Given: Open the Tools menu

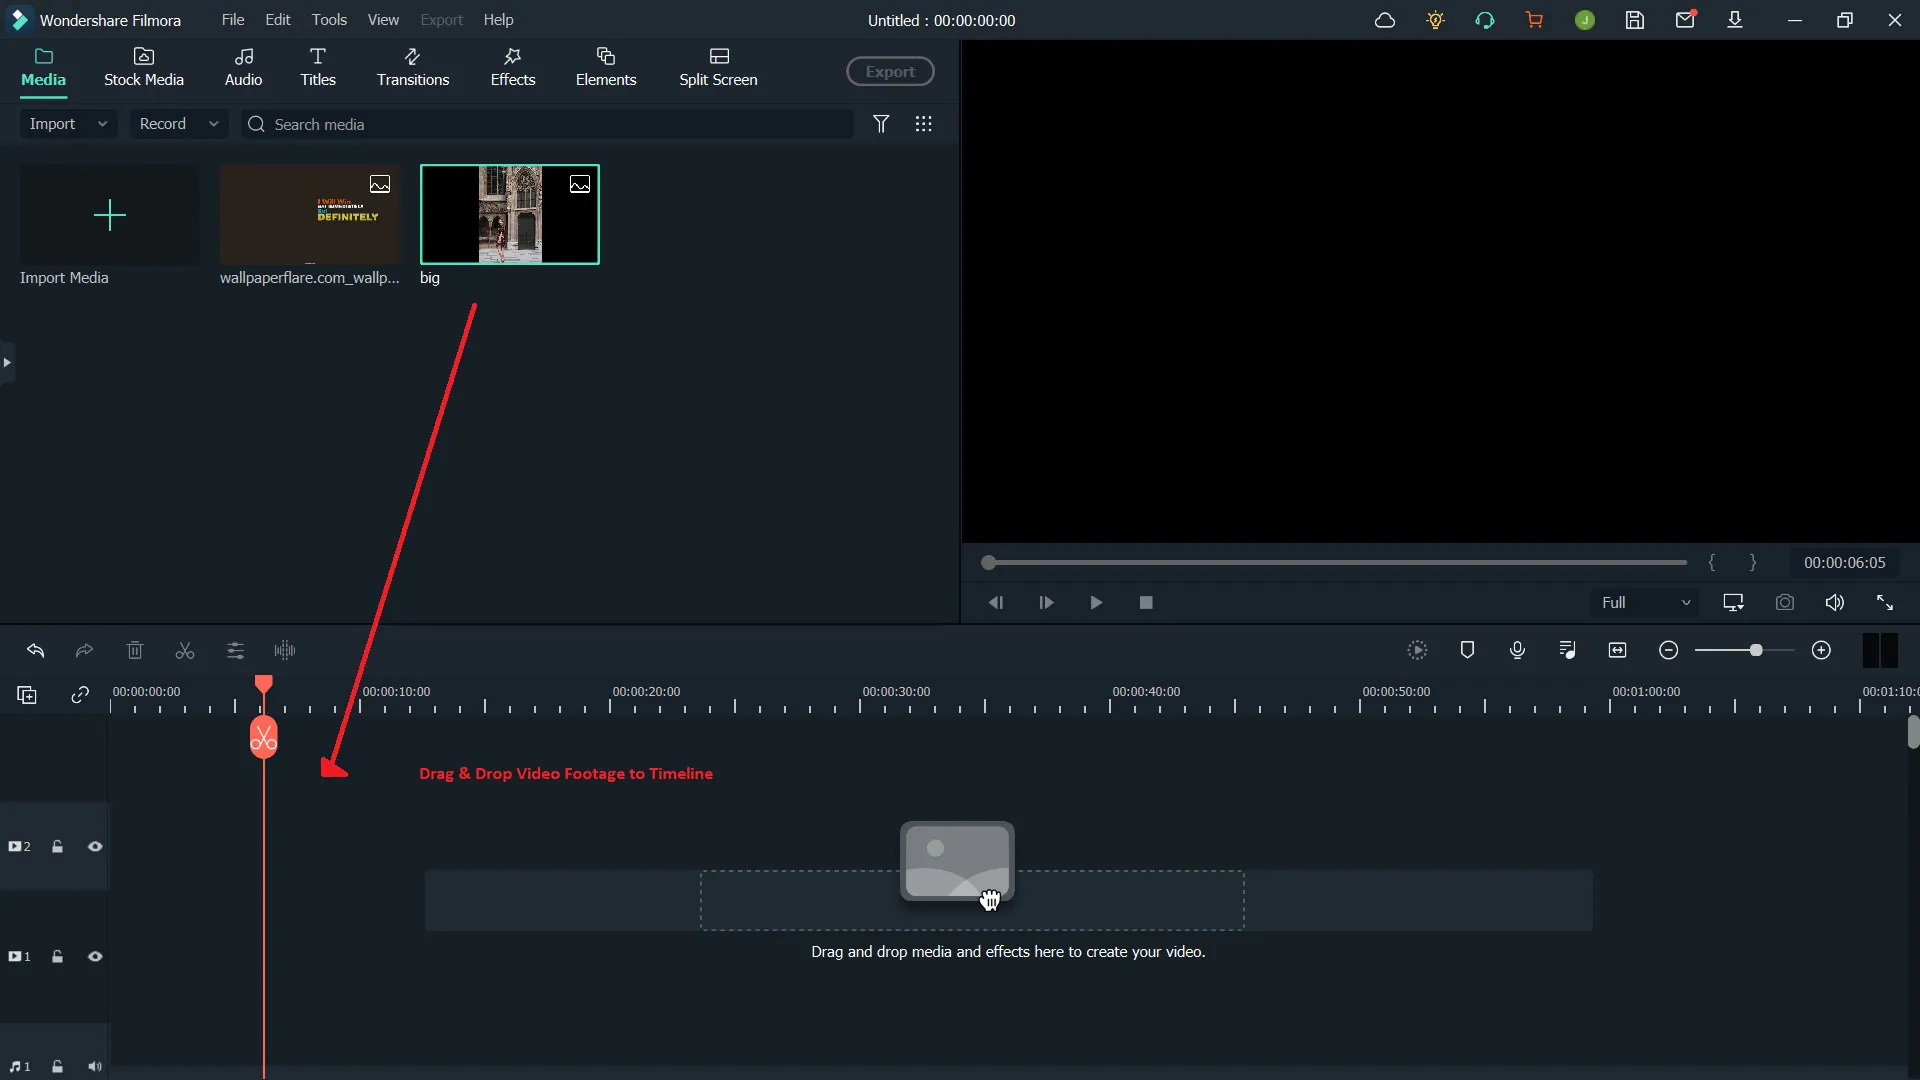Looking at the screenshot, I should point(328,20).
